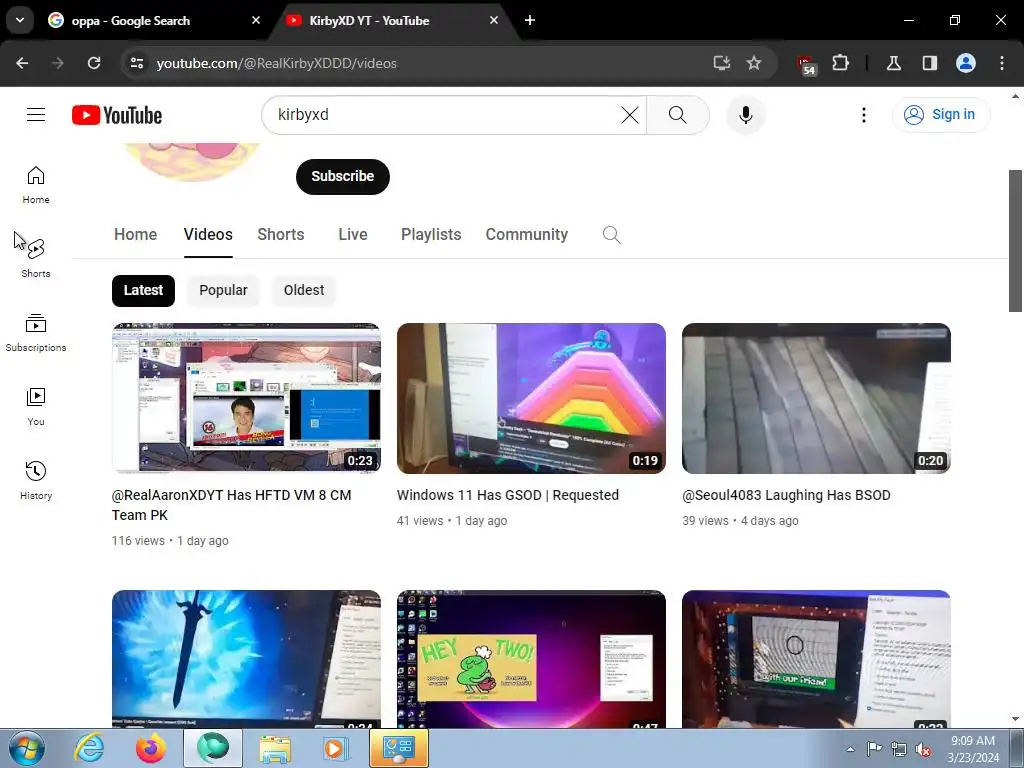1024x768 pixels.
Task: Open the Windows Start button
Action: click(26, 748)
